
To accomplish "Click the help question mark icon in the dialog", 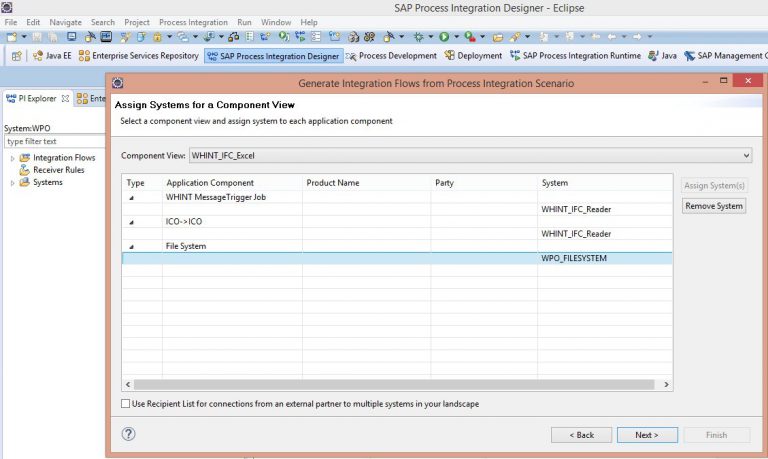I will click(128, 434).
